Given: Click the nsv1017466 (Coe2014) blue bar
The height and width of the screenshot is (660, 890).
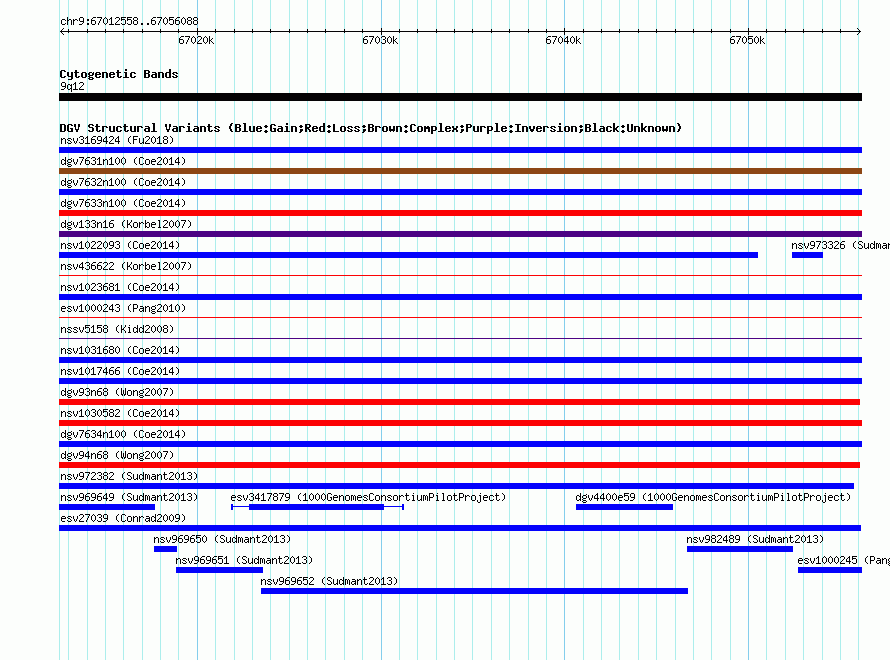Looking at the screenshot, I should click(460, 381).
